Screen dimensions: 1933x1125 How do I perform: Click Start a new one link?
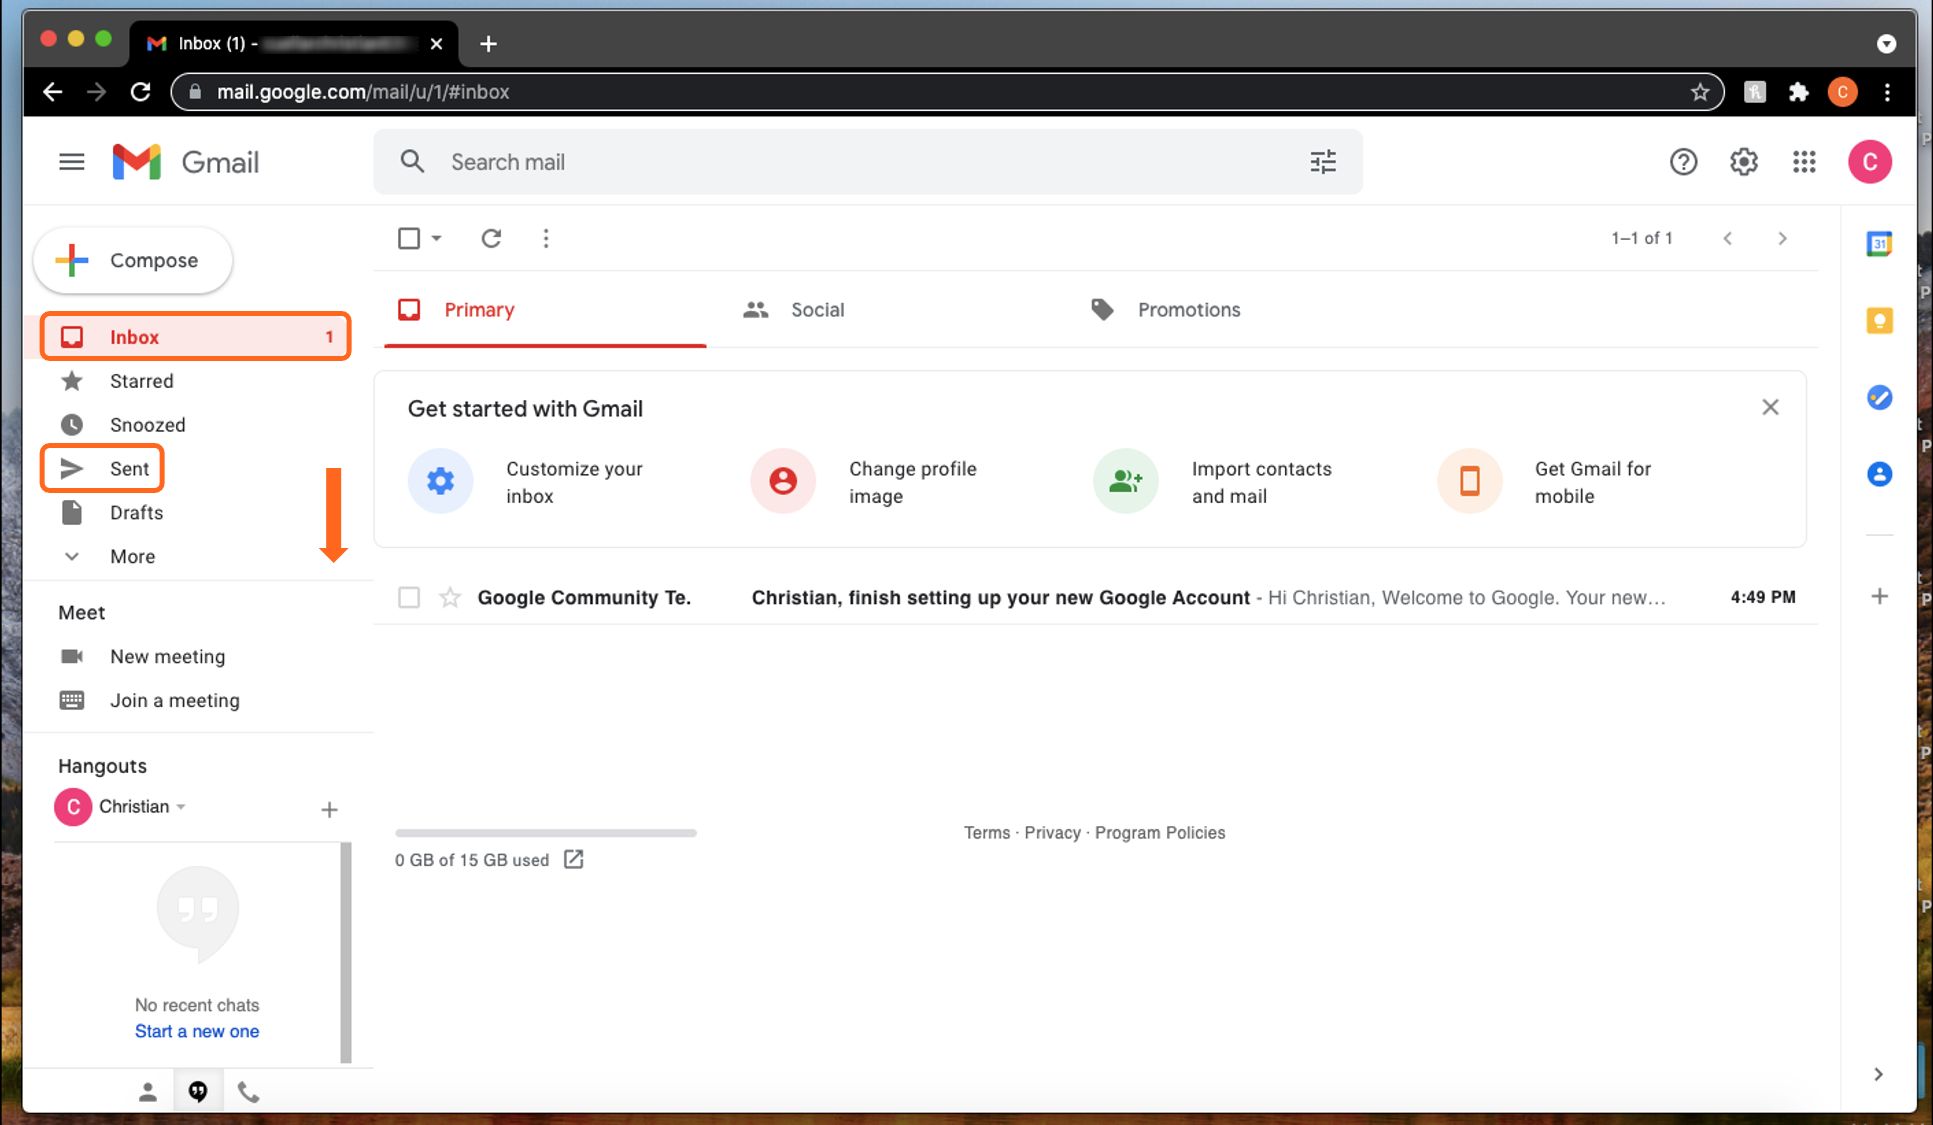[x=197, y=1031]
